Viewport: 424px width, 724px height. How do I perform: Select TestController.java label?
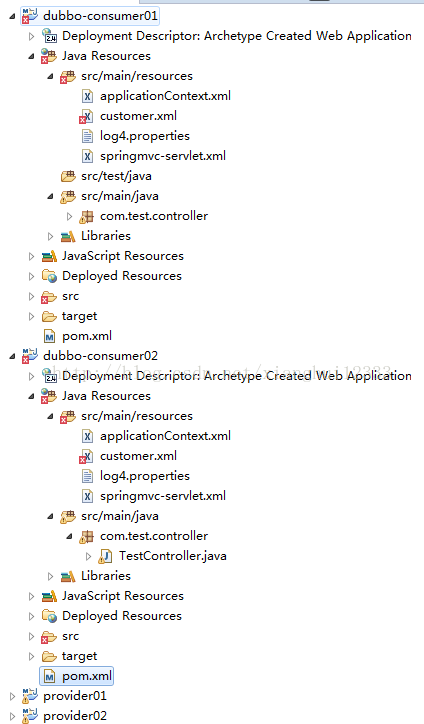172,556
